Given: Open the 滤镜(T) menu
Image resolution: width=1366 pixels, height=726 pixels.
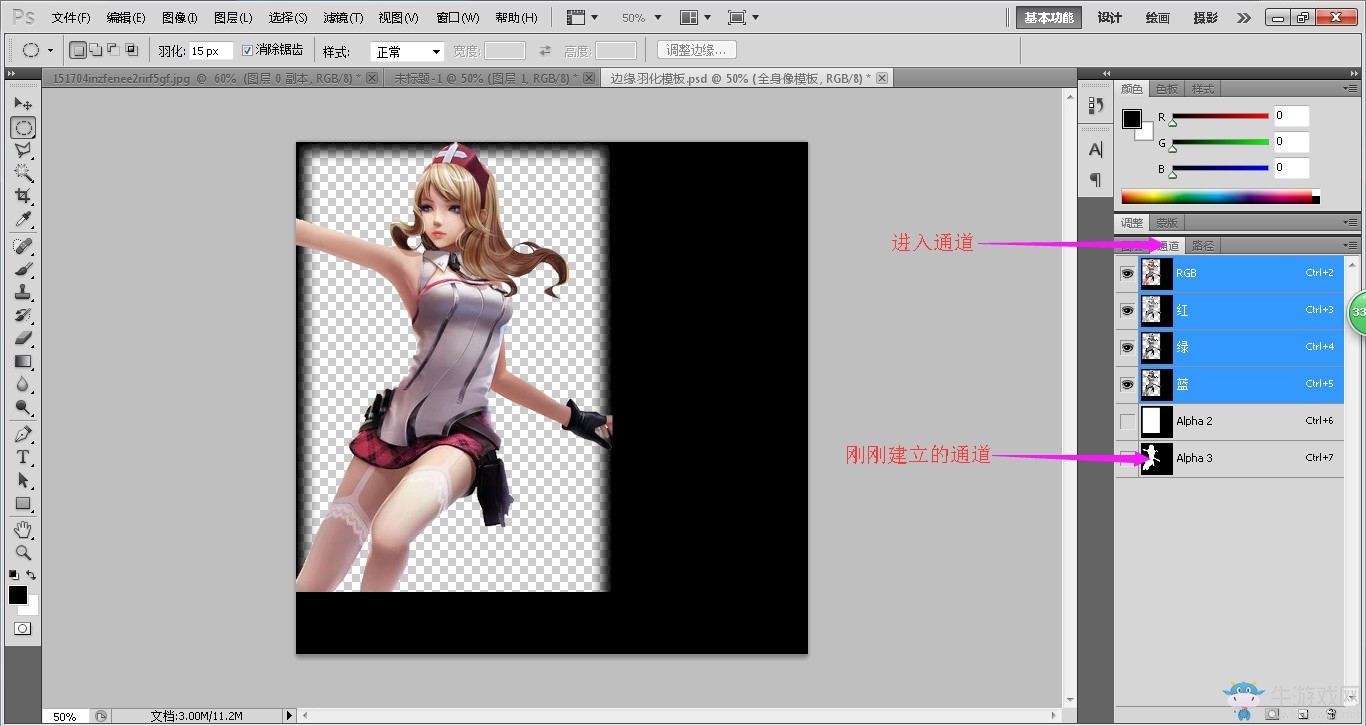Looking at the screenshot, I should [x=343, y=18].
